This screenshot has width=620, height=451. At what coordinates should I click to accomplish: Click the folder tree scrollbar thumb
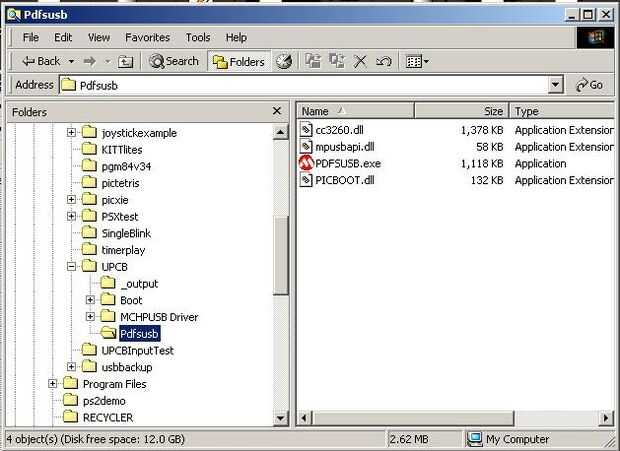coord(281,255)
